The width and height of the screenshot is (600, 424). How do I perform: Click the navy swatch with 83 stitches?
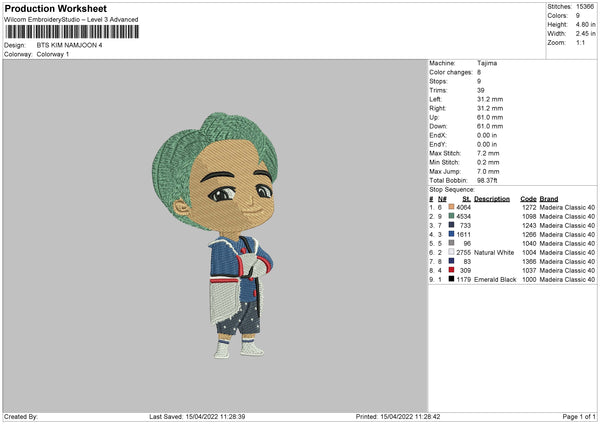coord(451,261)
